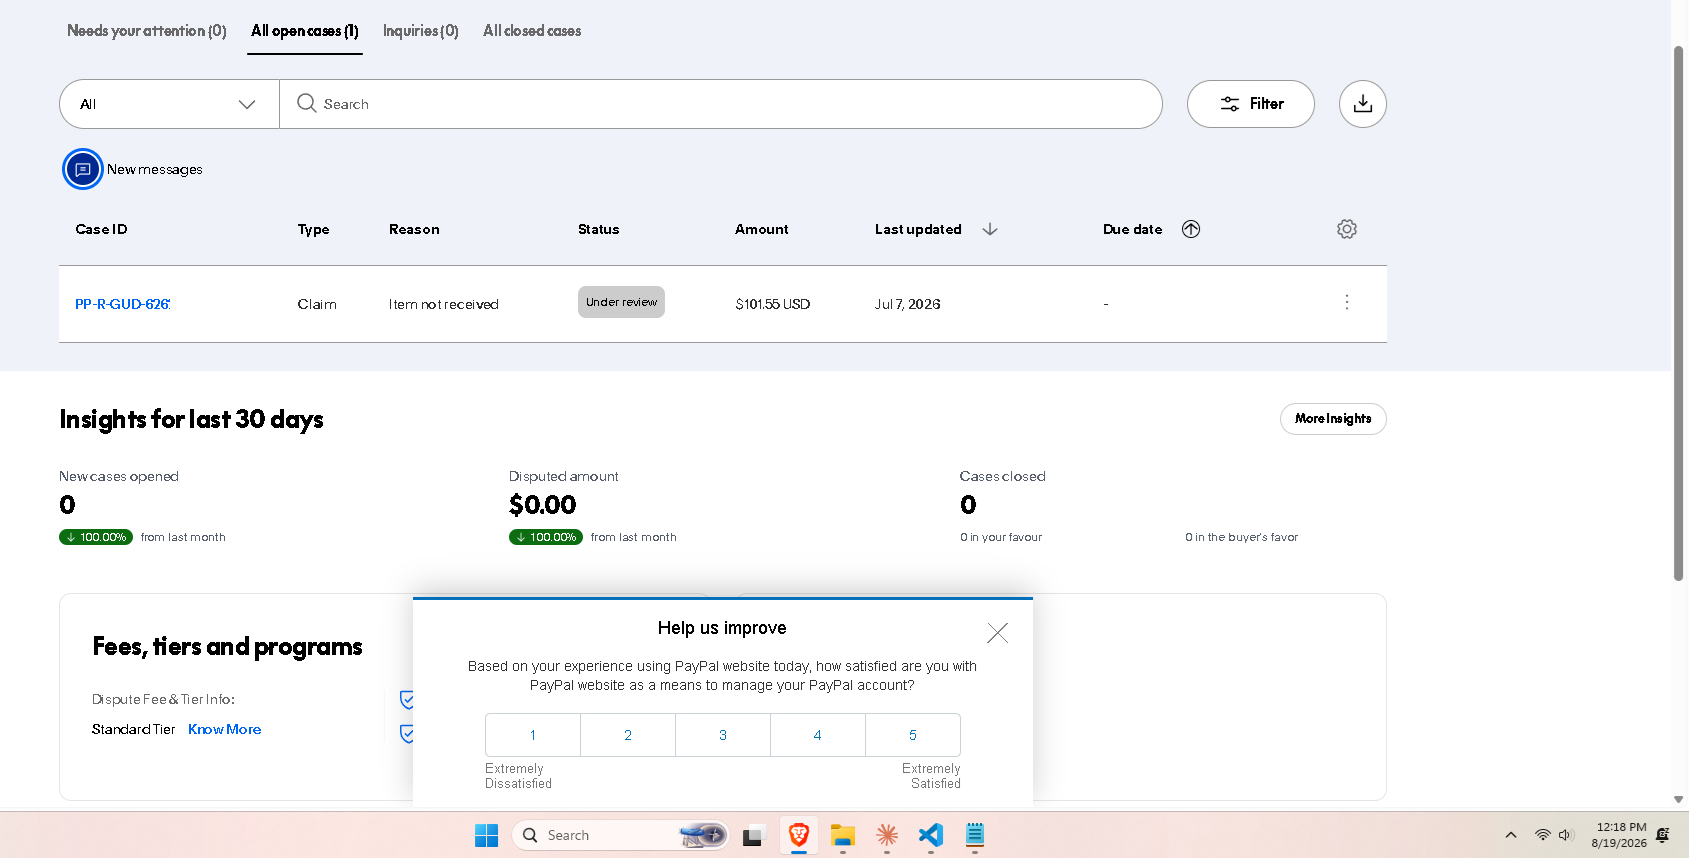Click the Item not received reason cell
This screenshot has width=1689, height=858.
coord(444,304)
